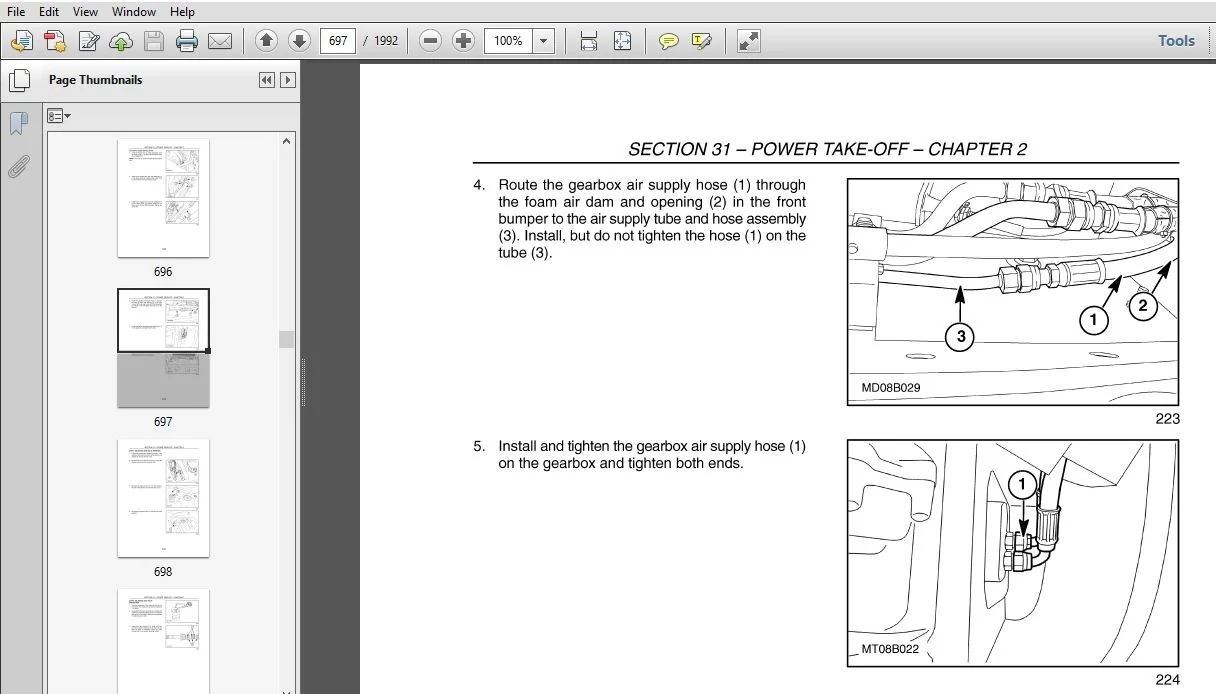Click the figure label 'MT08B022'

890,649
